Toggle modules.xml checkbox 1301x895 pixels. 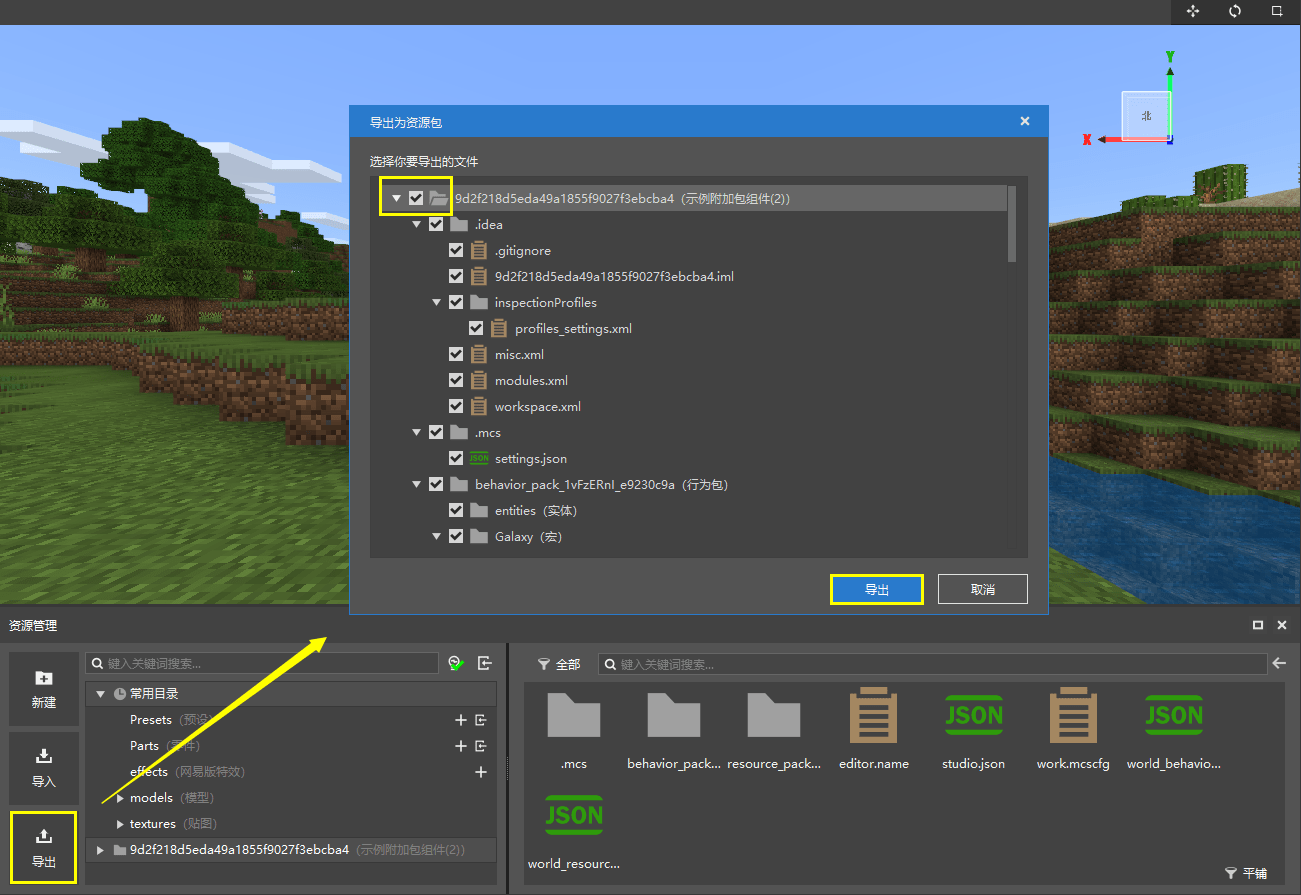click(456, 380)
